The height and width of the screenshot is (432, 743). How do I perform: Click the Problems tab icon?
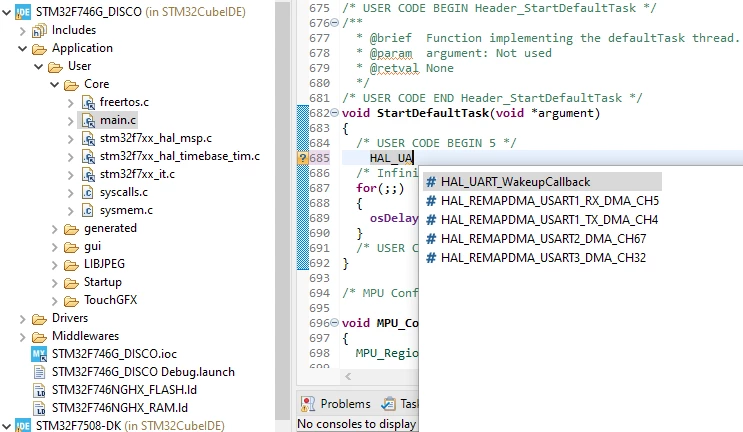(308, 404)
